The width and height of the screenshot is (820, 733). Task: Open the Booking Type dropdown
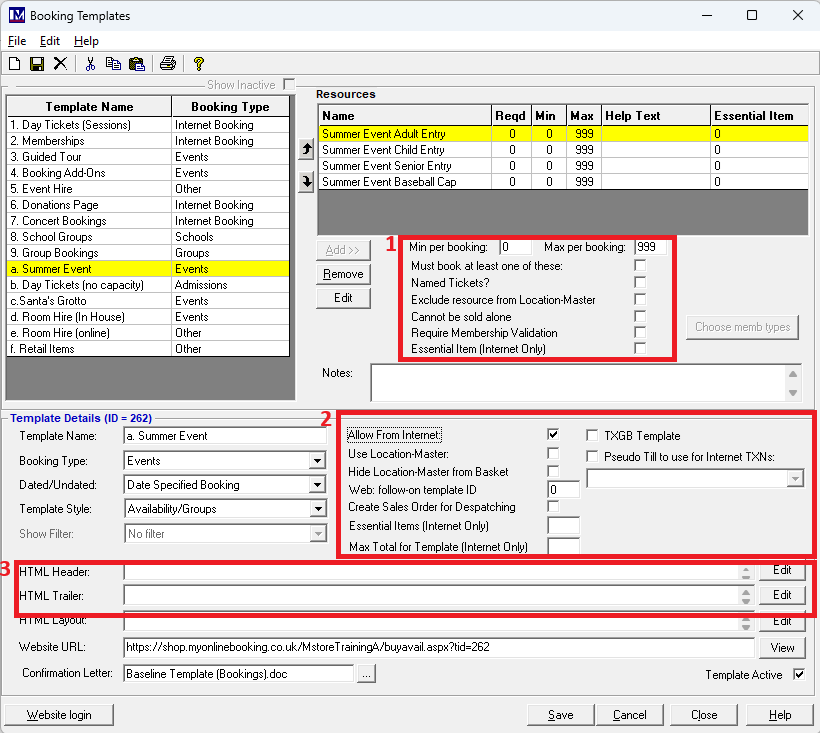pos(317,461)
